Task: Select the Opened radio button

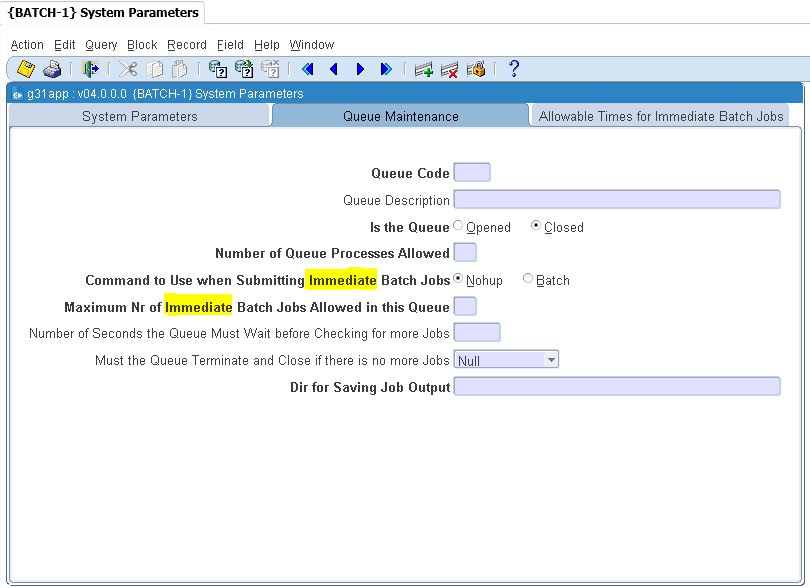Action: click(459, 226)
